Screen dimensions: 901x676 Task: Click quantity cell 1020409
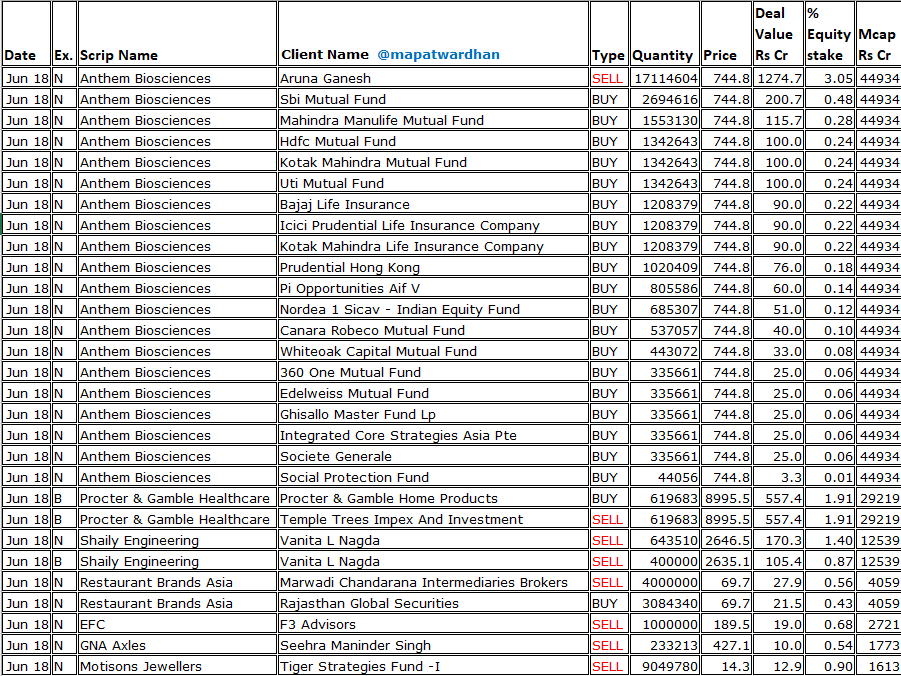click(x=664, y=267)
